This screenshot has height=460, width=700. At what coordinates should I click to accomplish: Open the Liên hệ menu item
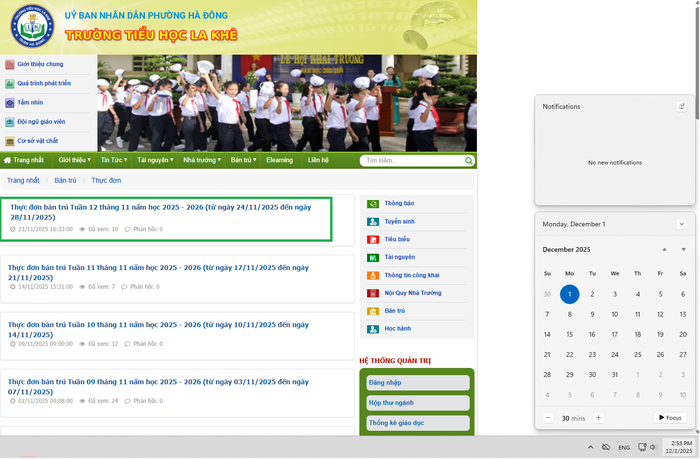coord(318,160)
